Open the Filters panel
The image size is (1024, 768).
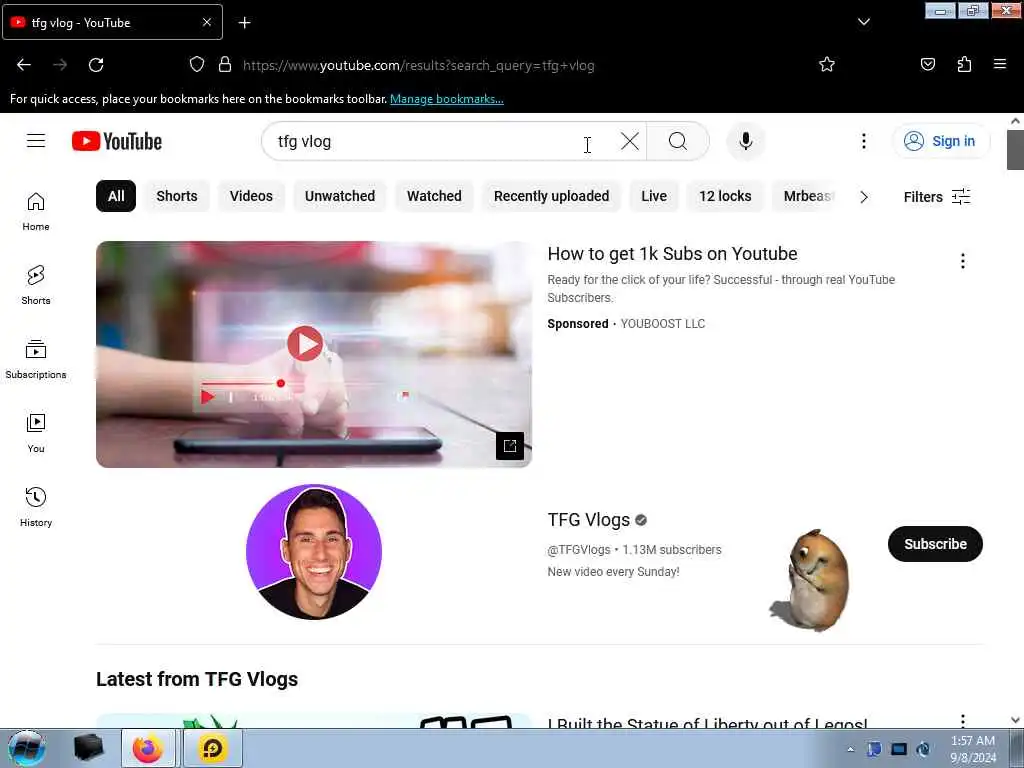(x=936, y=197)
